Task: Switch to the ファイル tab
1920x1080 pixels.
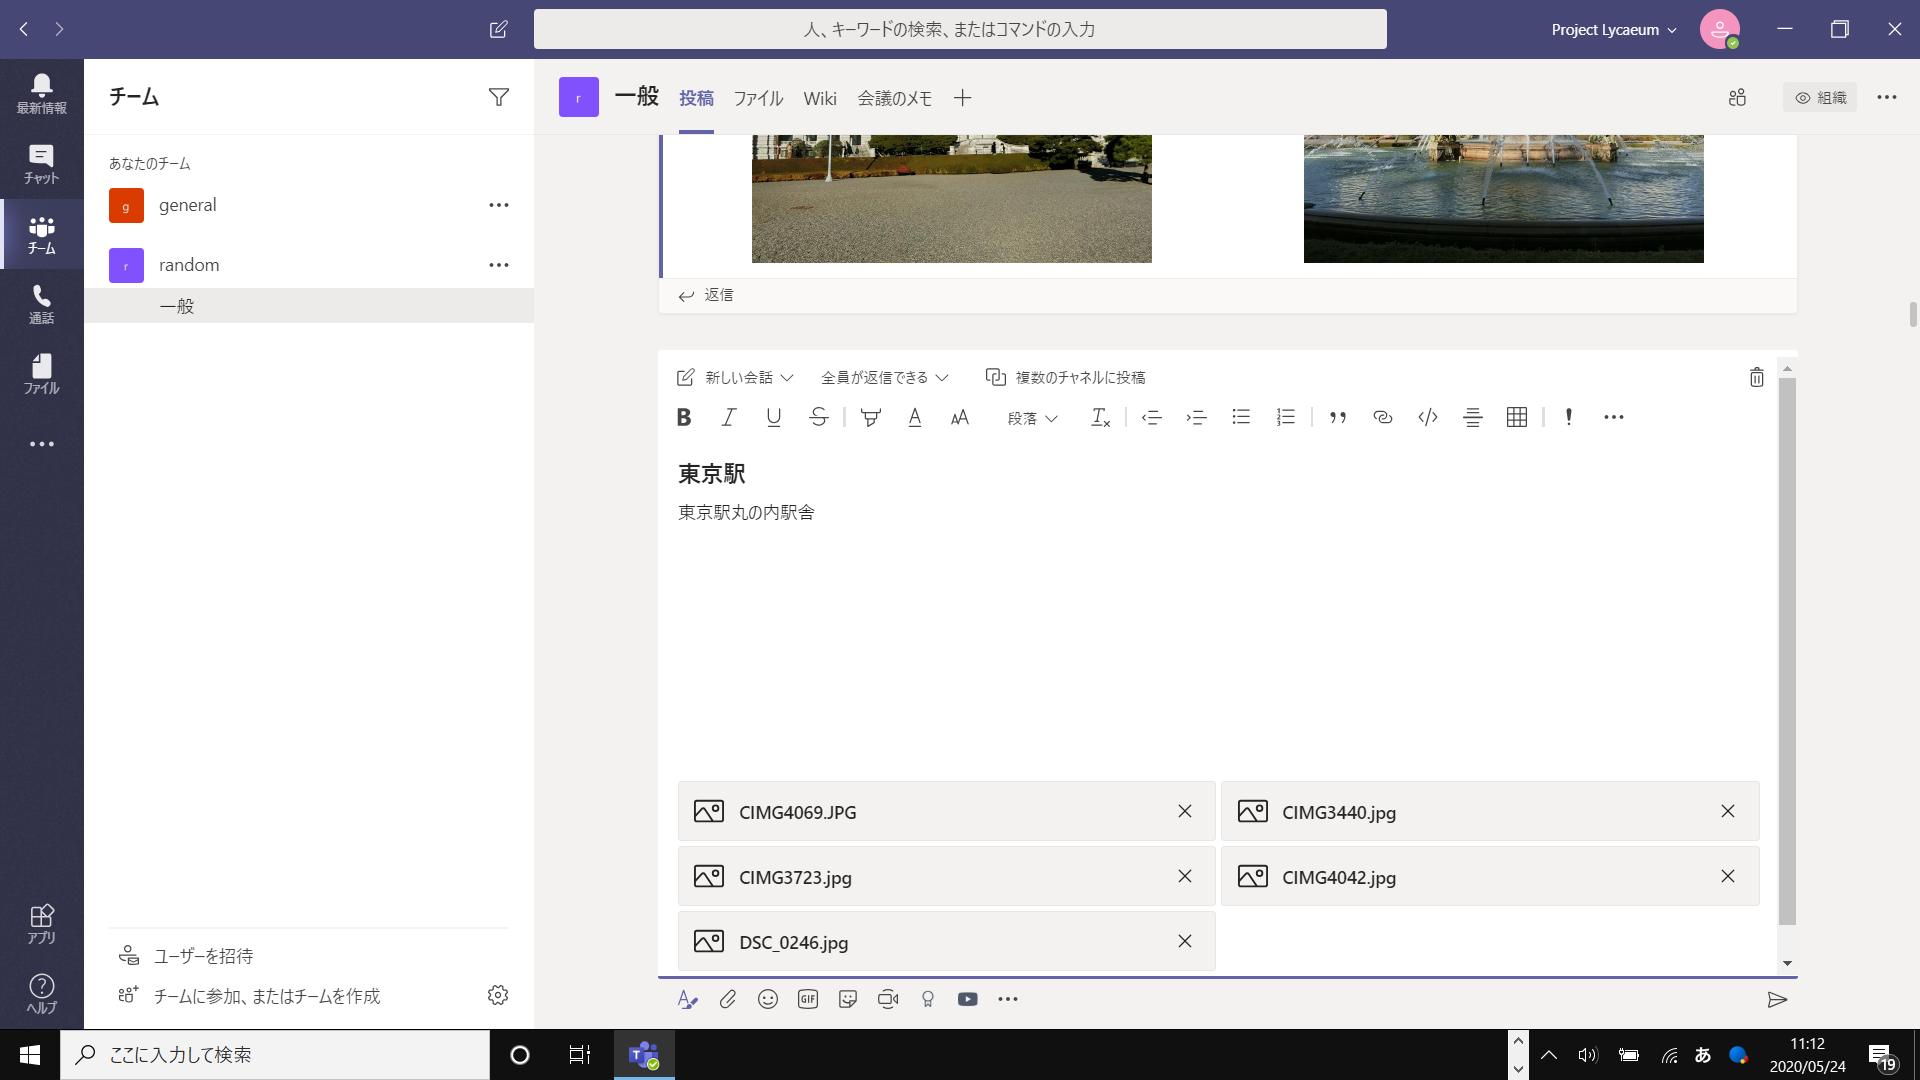Action: click(758, 98)
